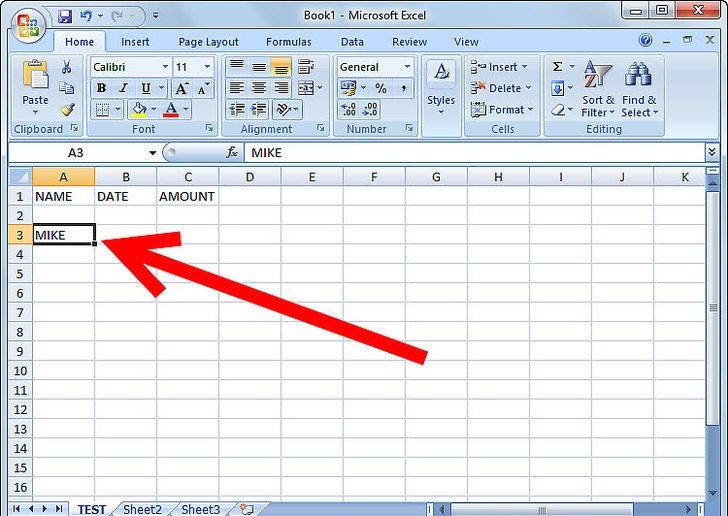Image resolution: width=728 pixels, height=516 pixels.
Task: Open General number format dropdown
Action: (407, 67)
